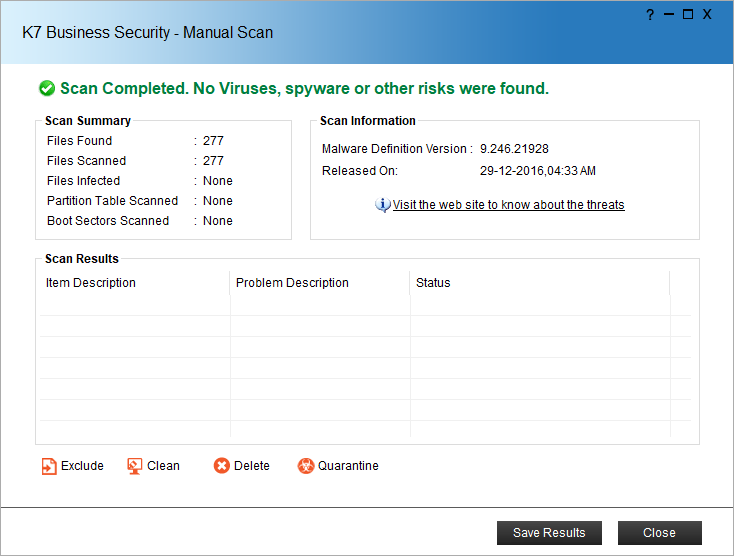Click the Status column header

[x=433, y=283]
